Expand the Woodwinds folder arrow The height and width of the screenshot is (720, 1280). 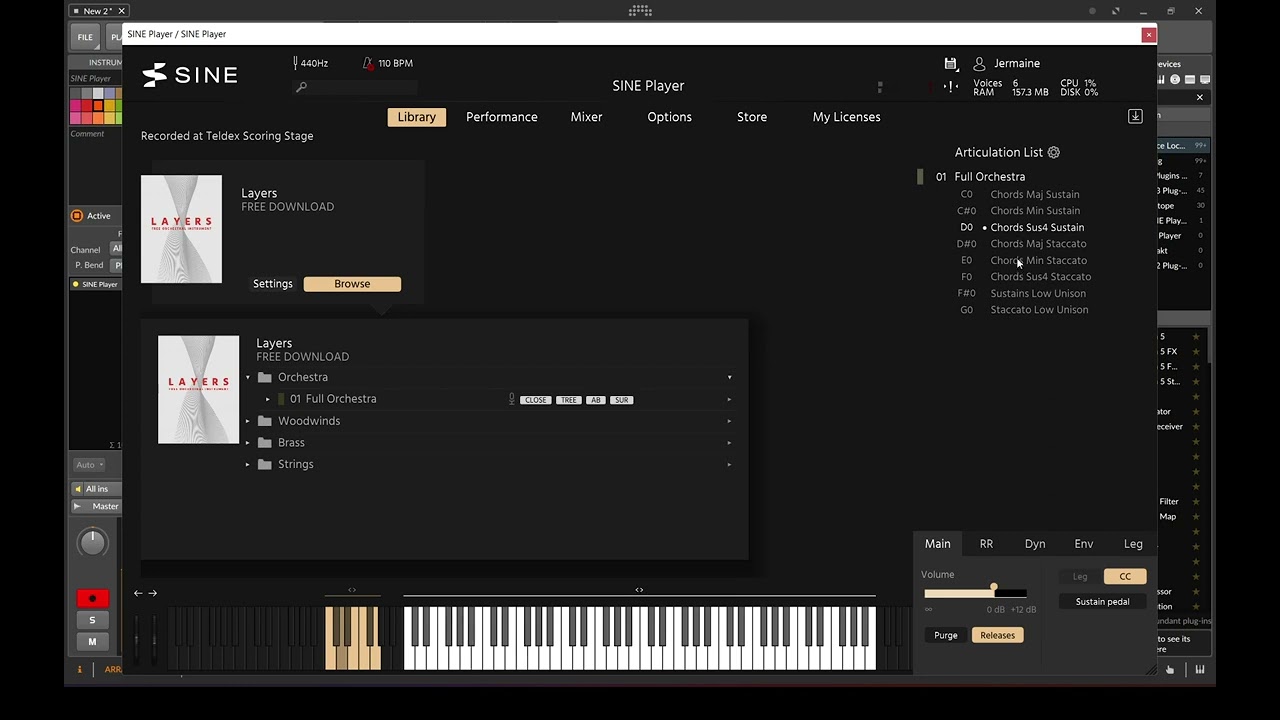coord(248,421)
